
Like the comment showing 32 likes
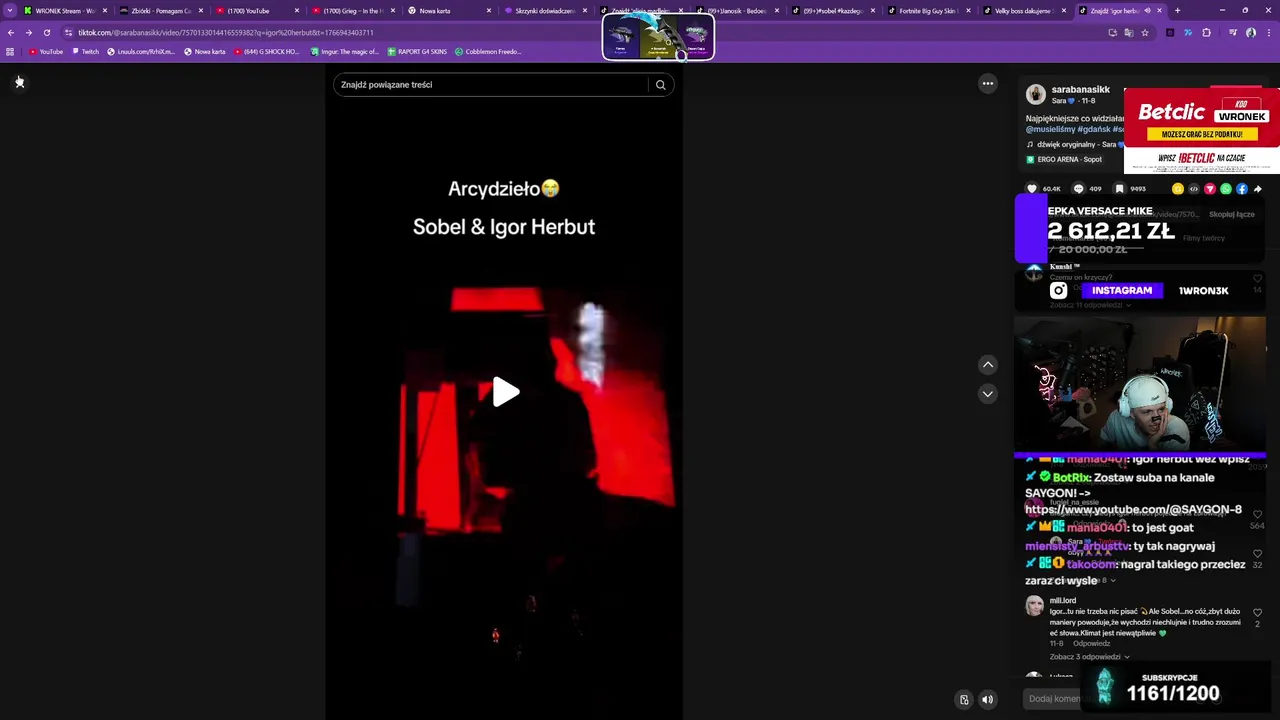click(1257, 554)
